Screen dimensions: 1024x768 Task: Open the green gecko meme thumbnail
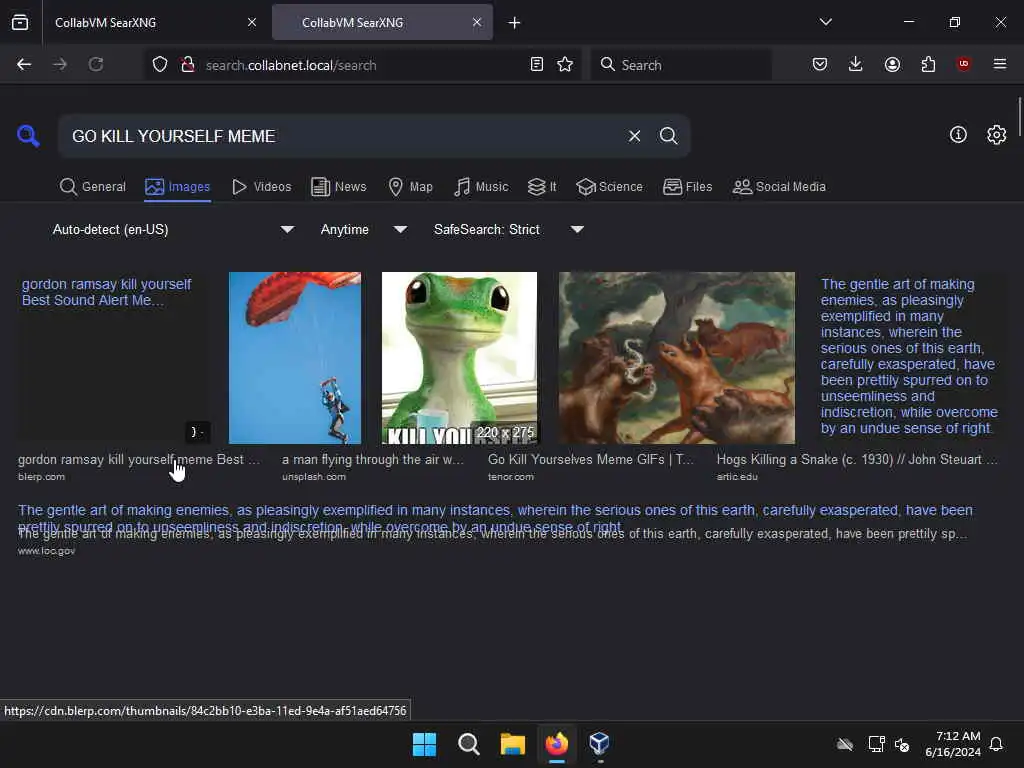pyautogui.click(x=459, y=358)
